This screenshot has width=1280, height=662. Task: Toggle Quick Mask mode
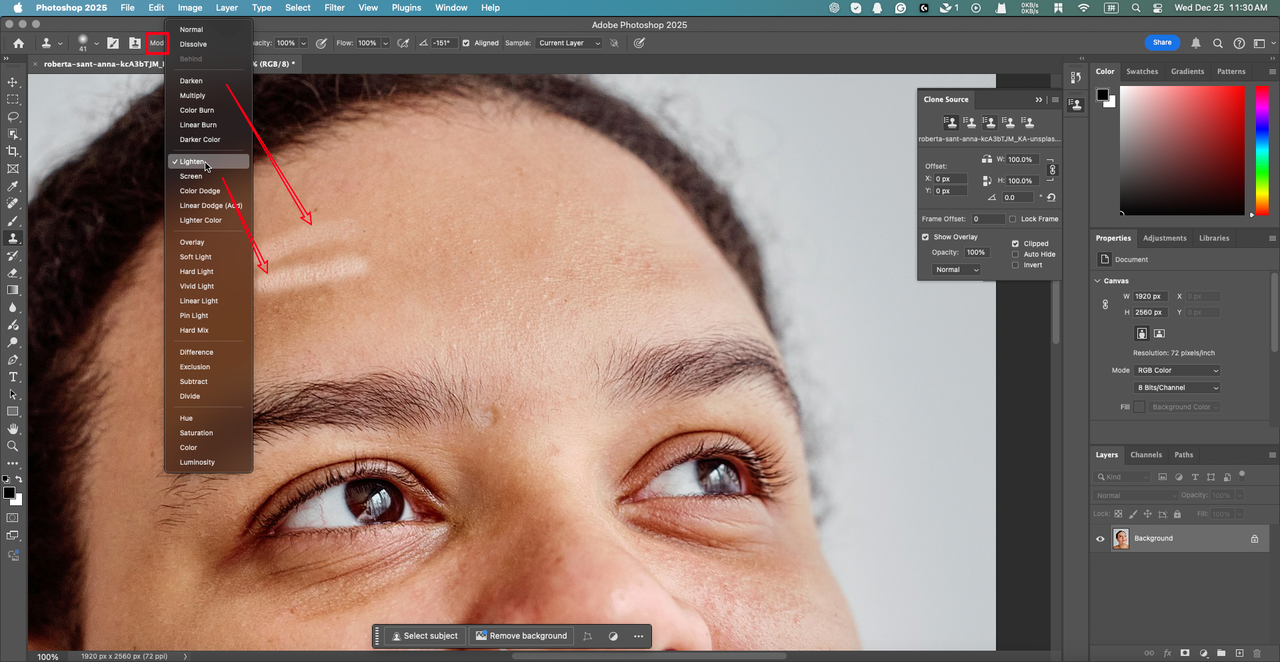point(13,518)
